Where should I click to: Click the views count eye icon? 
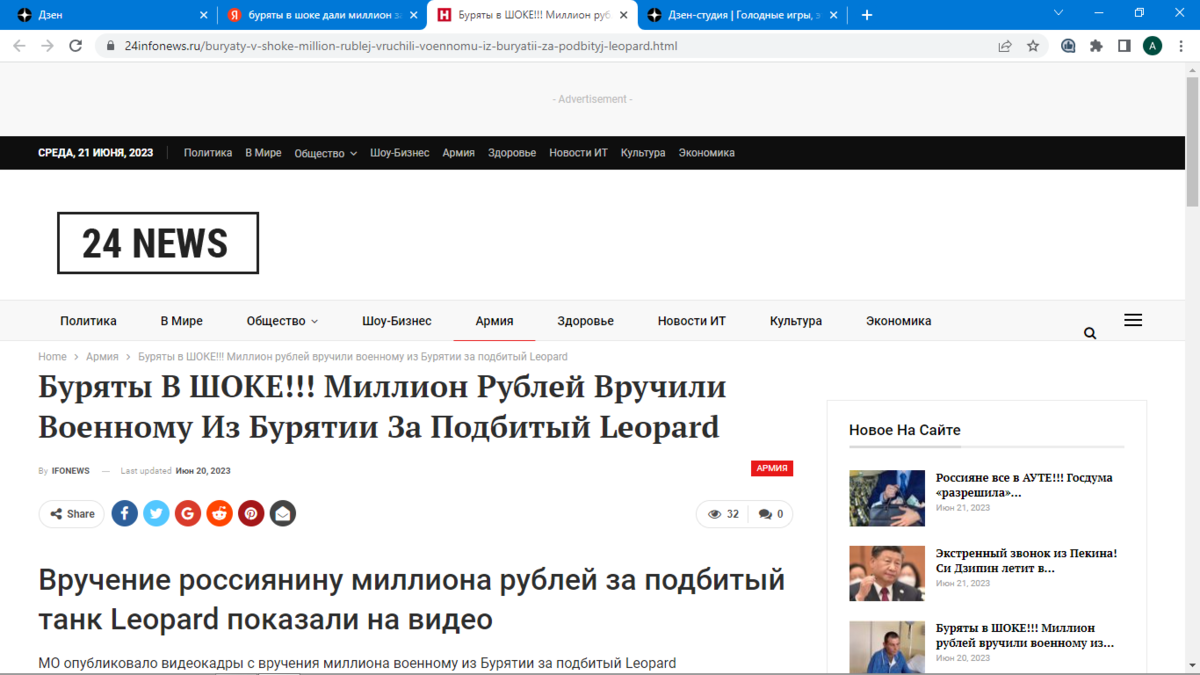click(714, 514)
